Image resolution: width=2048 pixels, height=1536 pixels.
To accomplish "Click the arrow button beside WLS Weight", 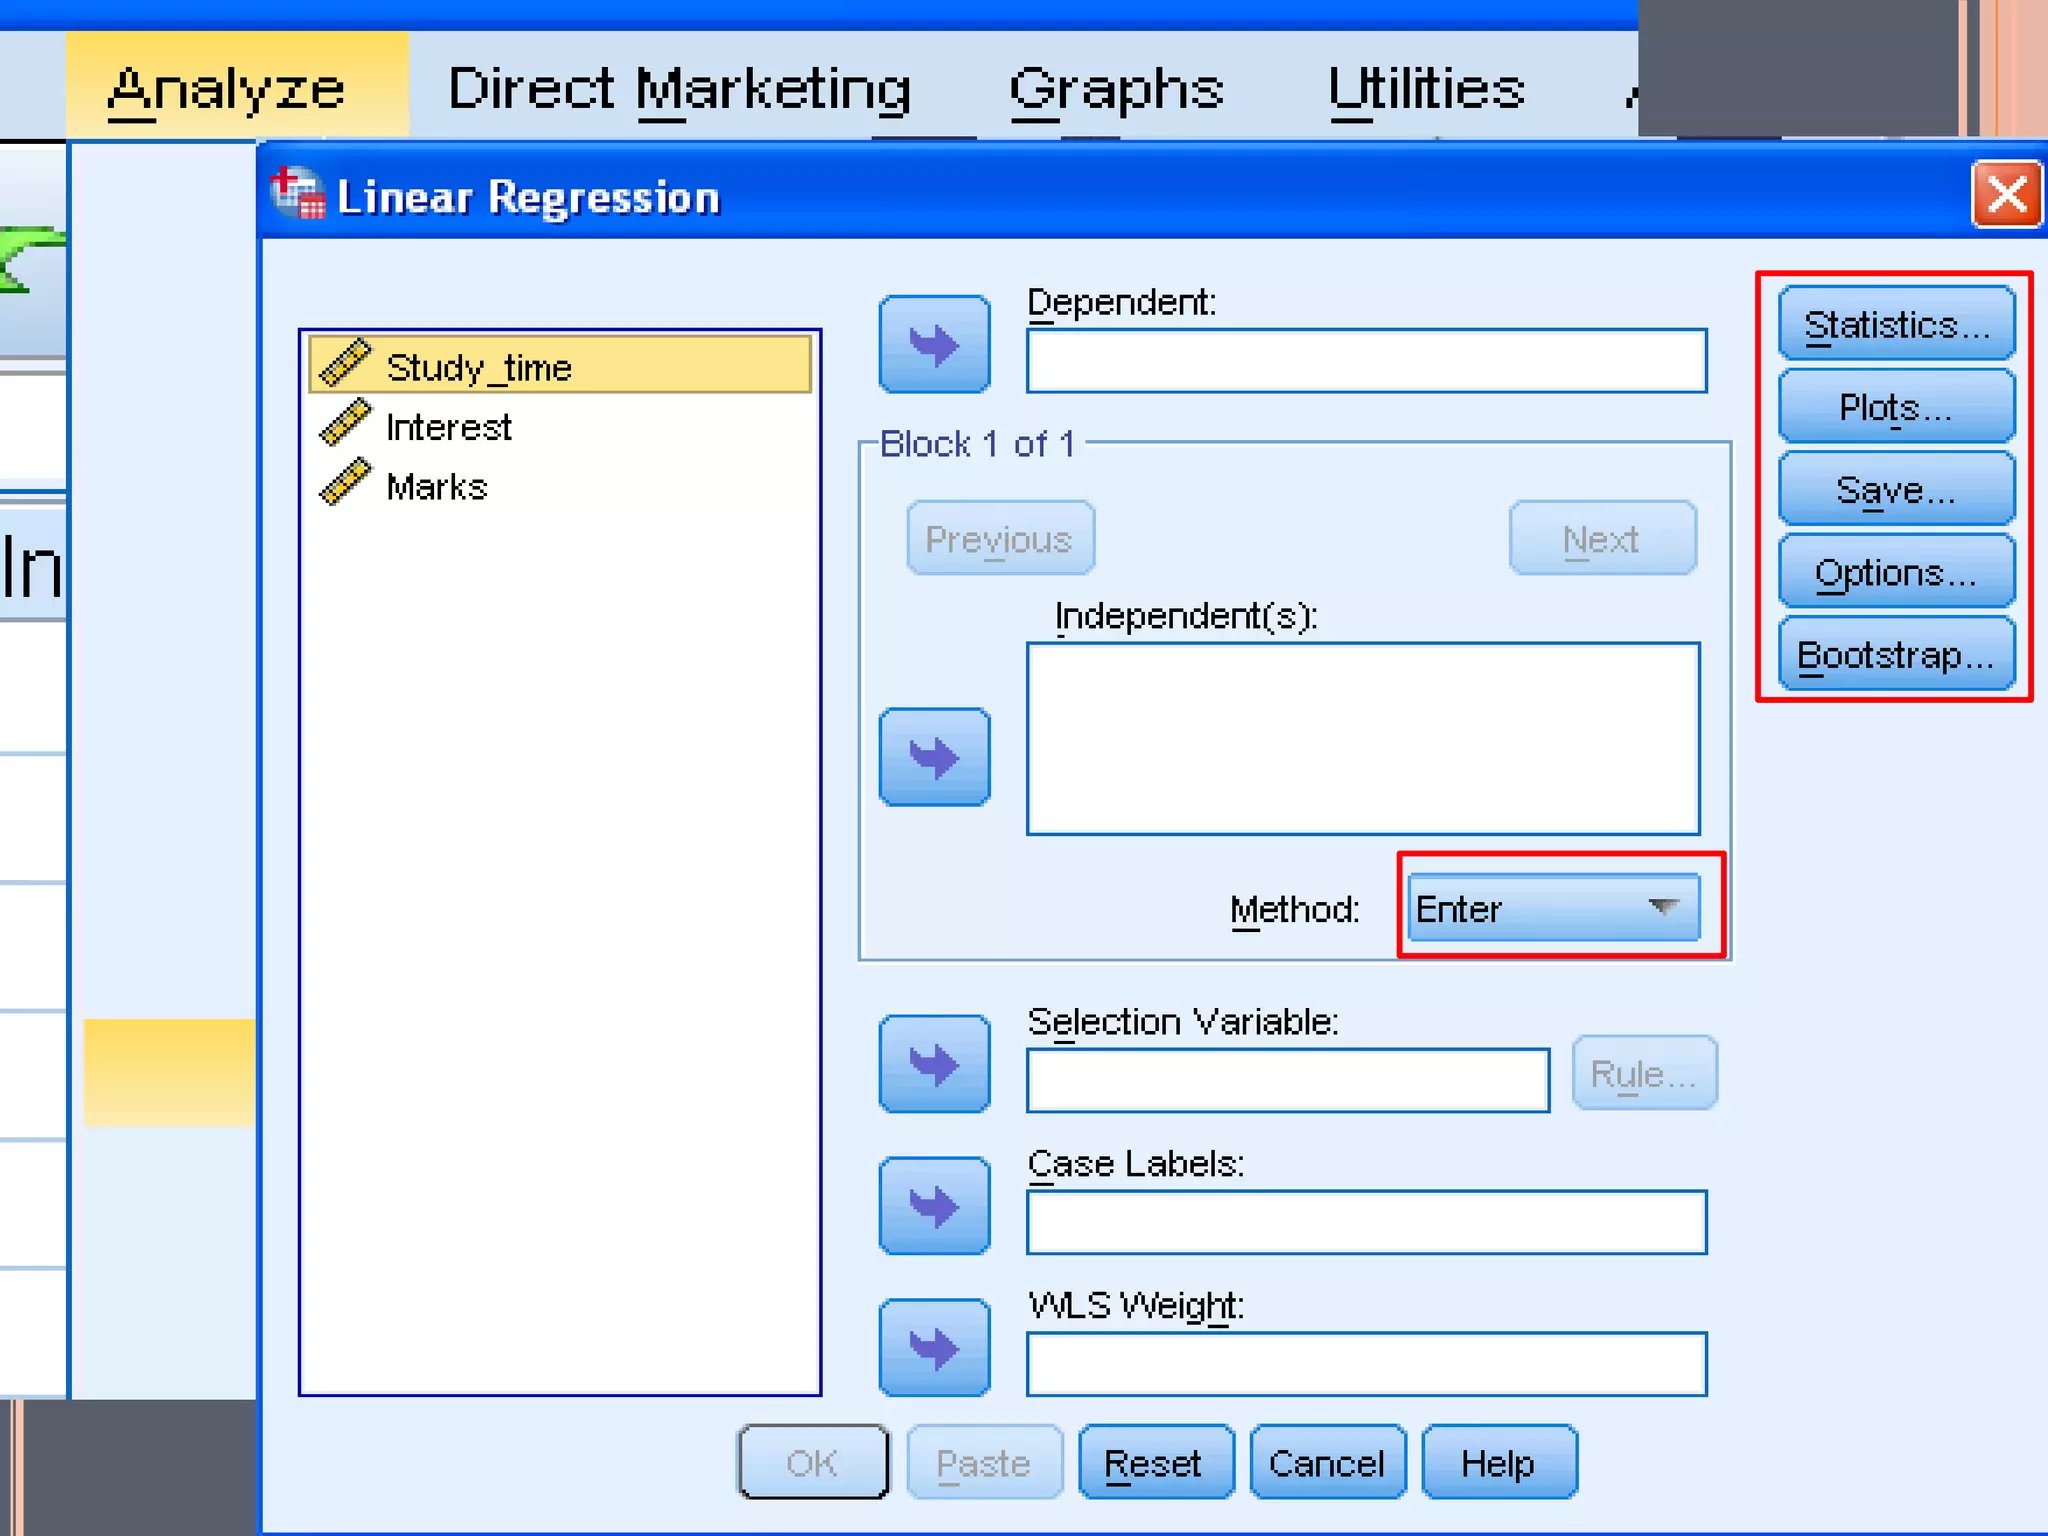I will 934,1348.
